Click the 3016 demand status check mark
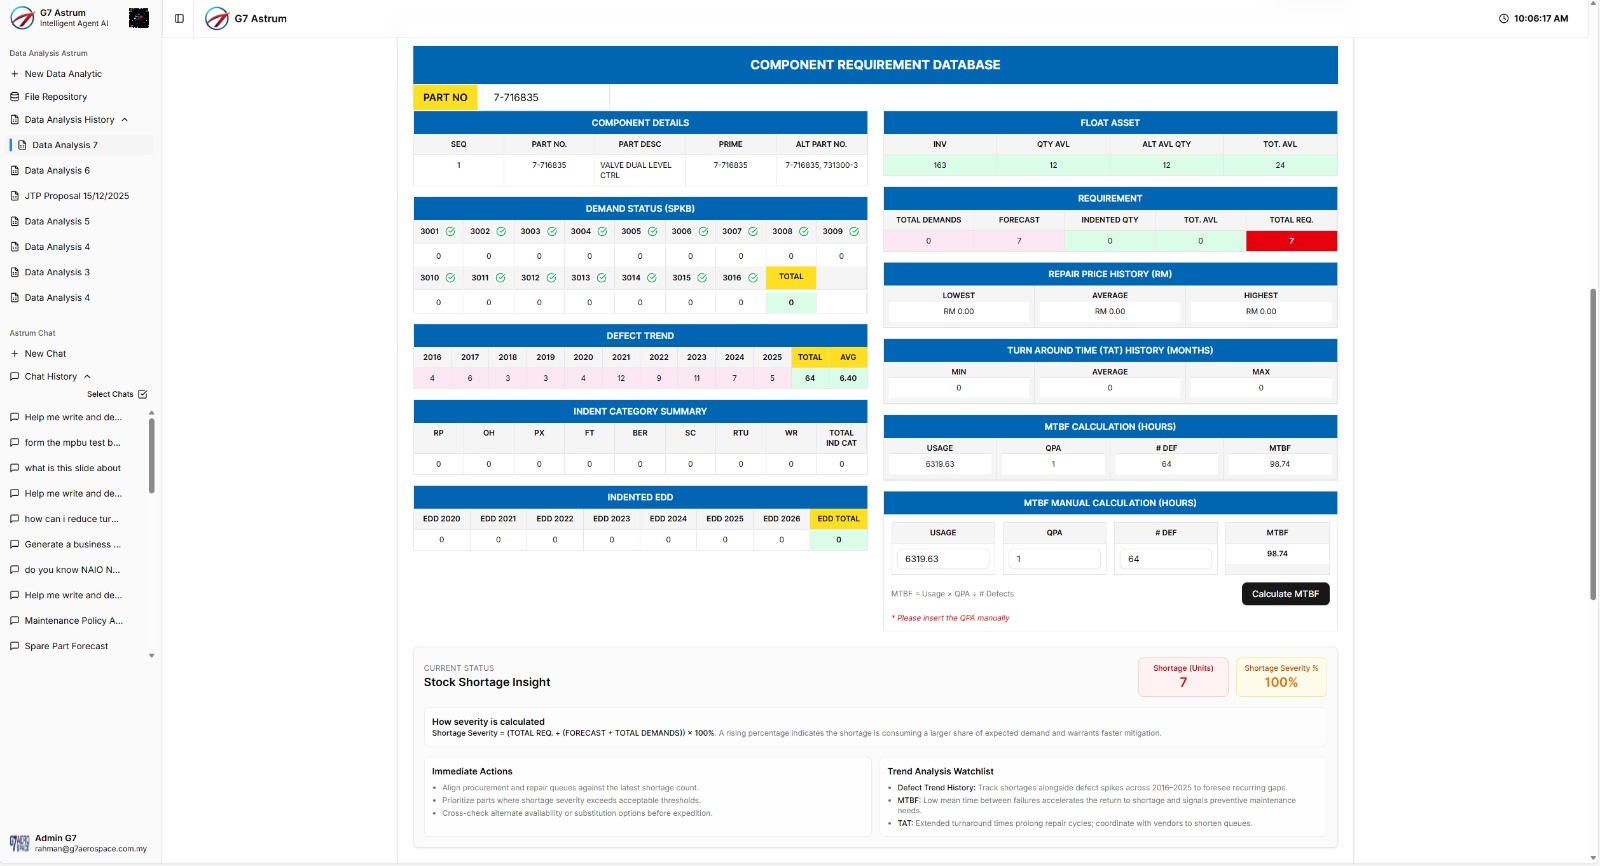 752,278
